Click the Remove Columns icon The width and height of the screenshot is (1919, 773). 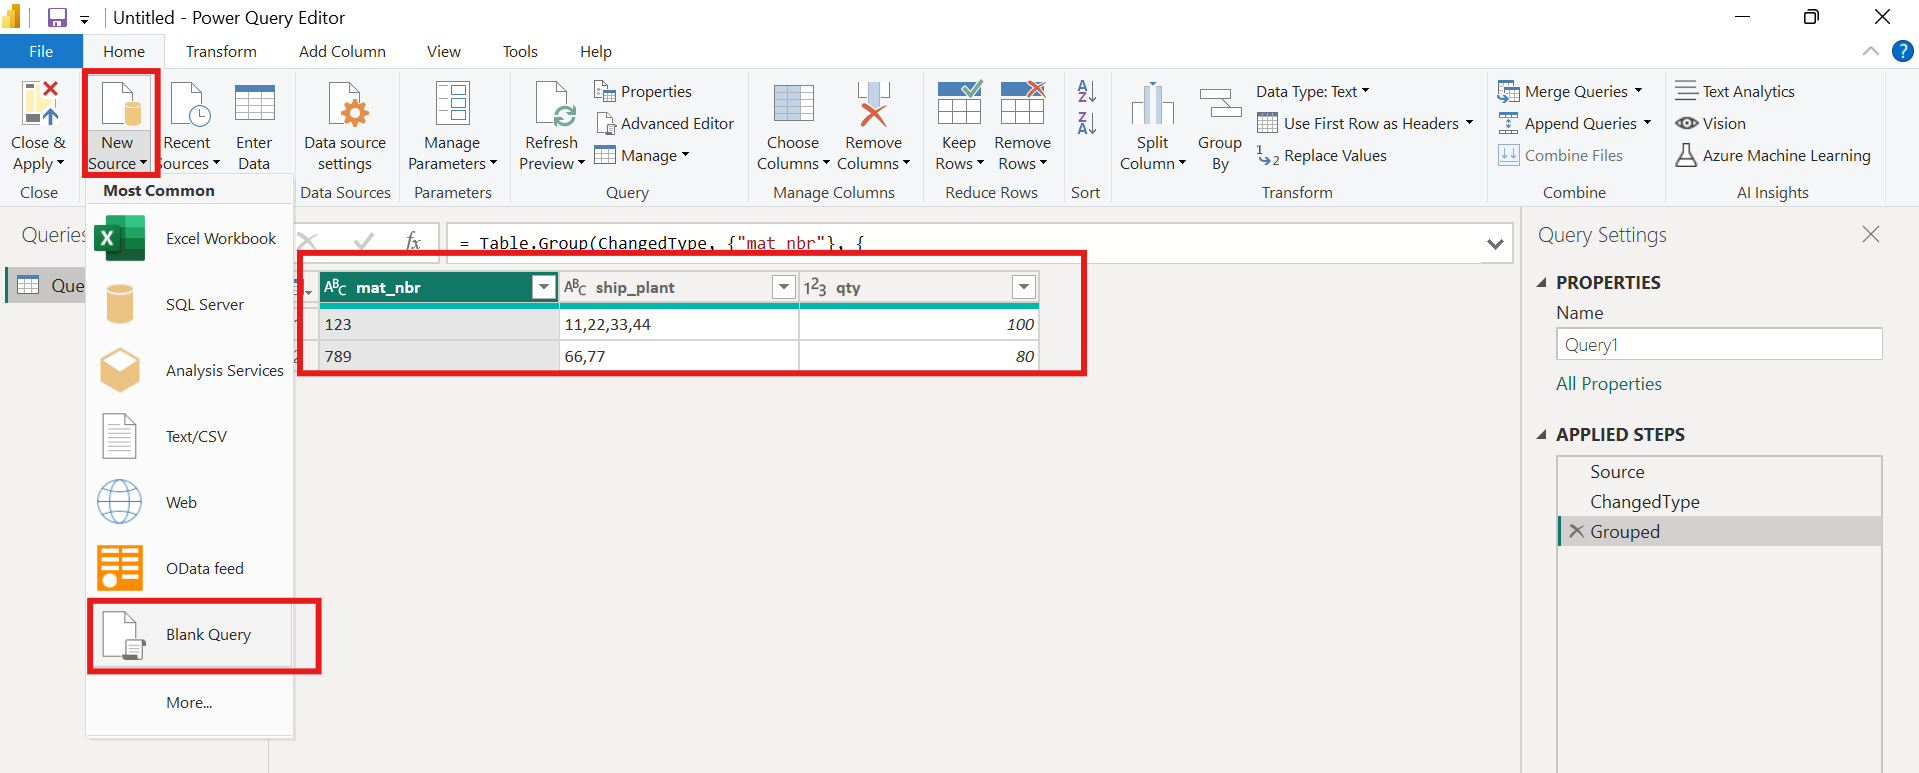873,104
